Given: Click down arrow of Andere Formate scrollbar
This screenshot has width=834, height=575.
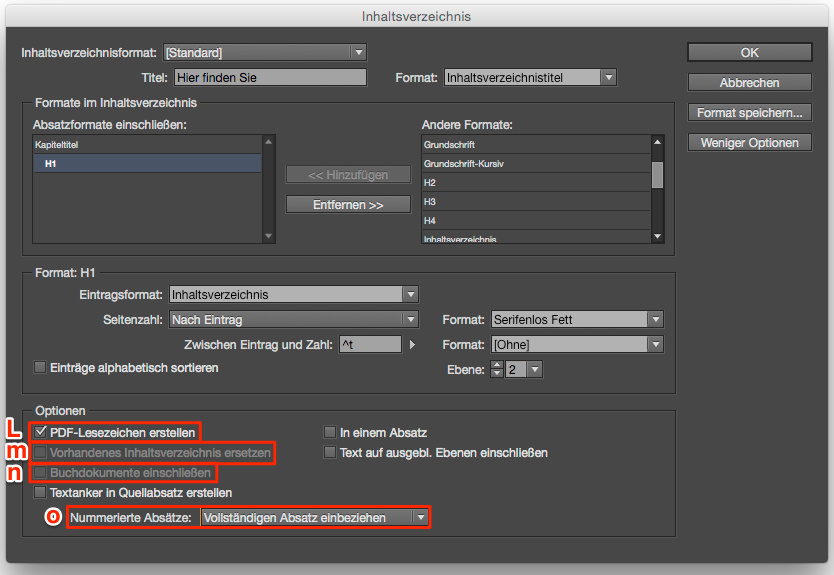Looking at the screenshot, I should pos(657,236).
